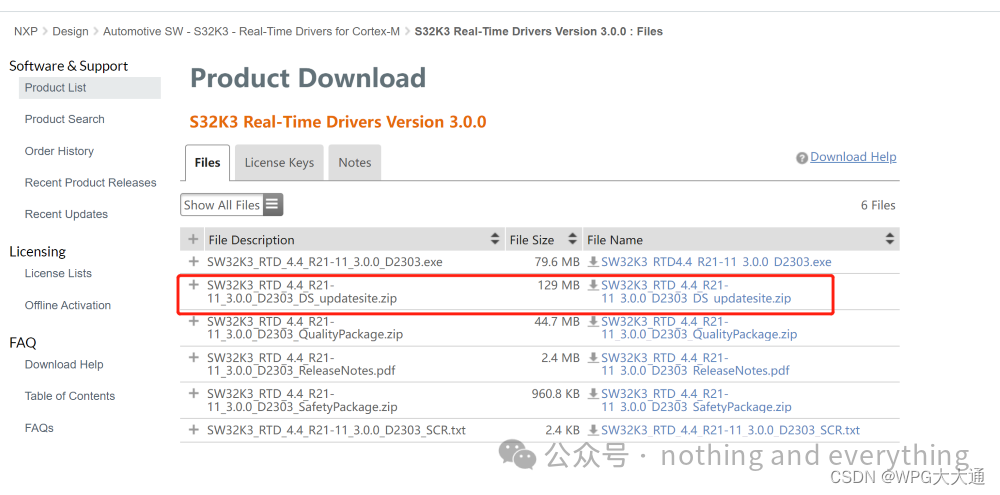Click download icon for SW32K3_RTD4.4 .exe file
Viewport: 1000px width, 495px height.
593,262
